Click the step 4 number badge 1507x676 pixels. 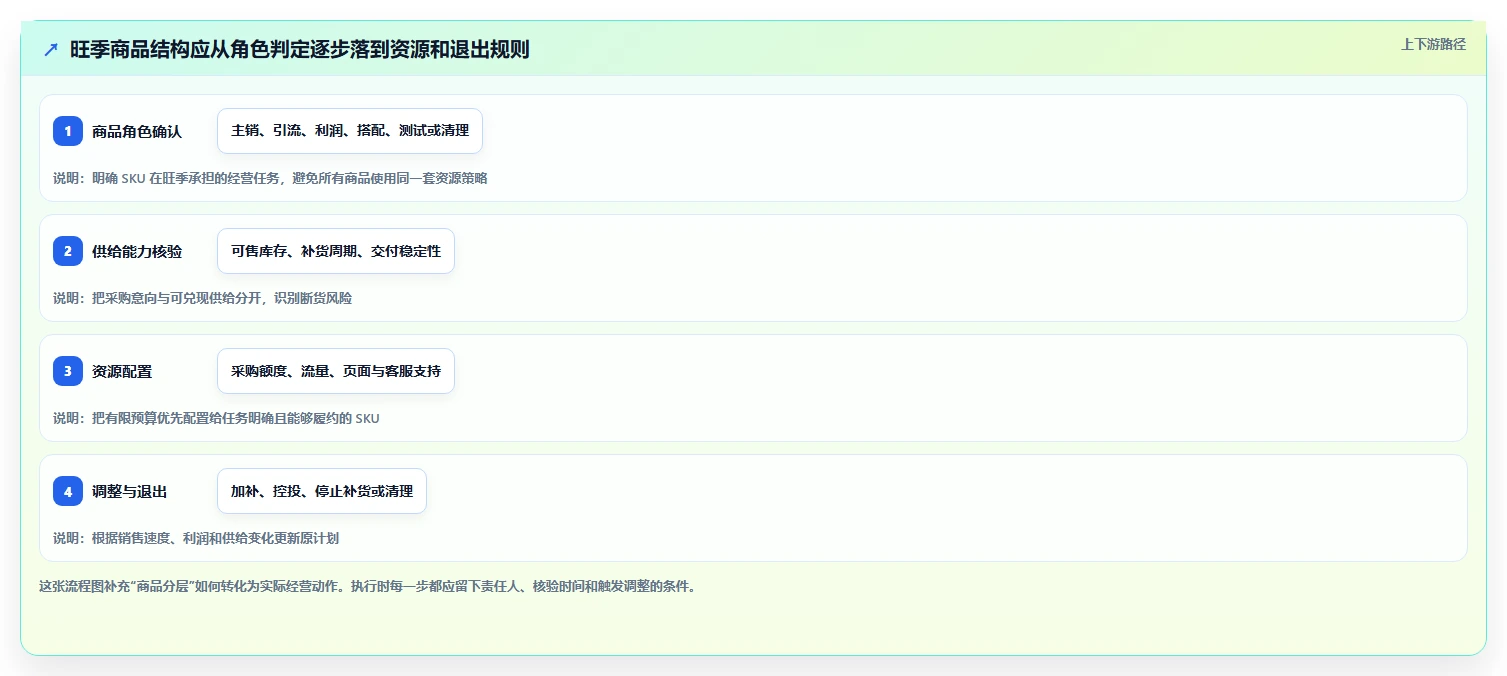click(68, 491)
